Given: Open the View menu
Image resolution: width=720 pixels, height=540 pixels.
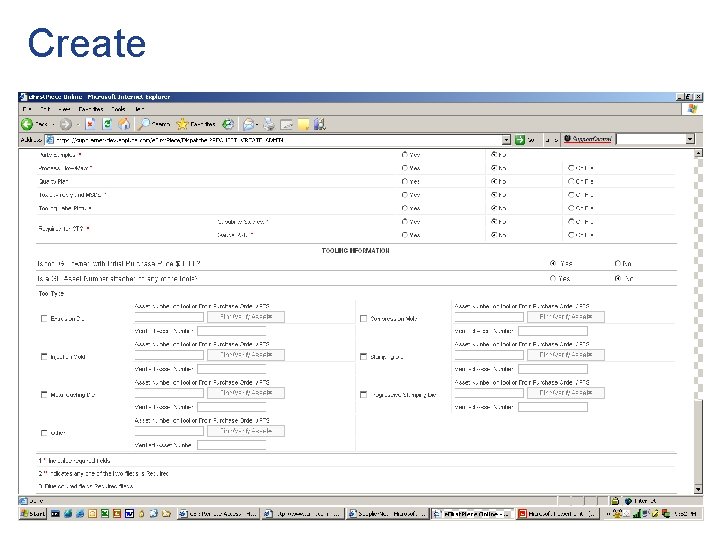Looking at the screenshot, I should tap(64, 109).
